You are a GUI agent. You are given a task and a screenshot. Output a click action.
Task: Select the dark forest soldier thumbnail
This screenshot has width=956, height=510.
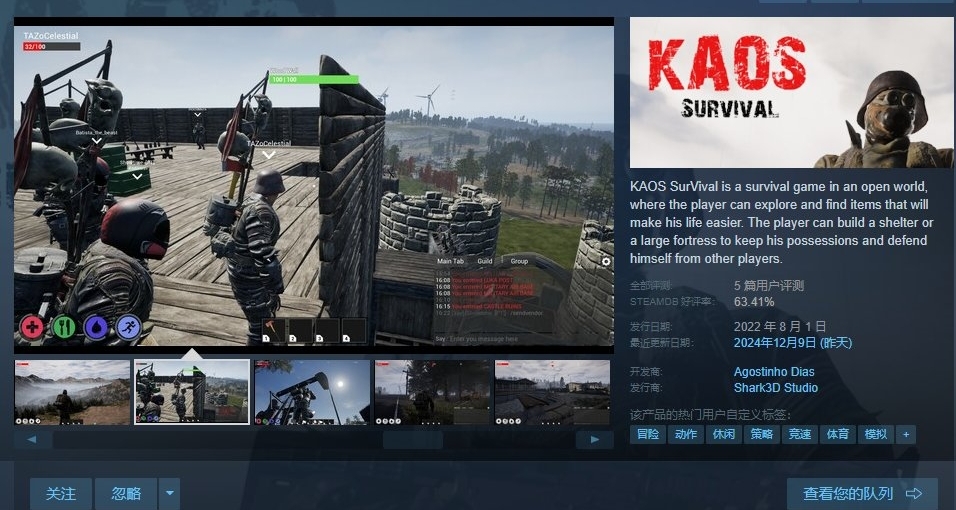pyautogui.click(x=432, y=392)
